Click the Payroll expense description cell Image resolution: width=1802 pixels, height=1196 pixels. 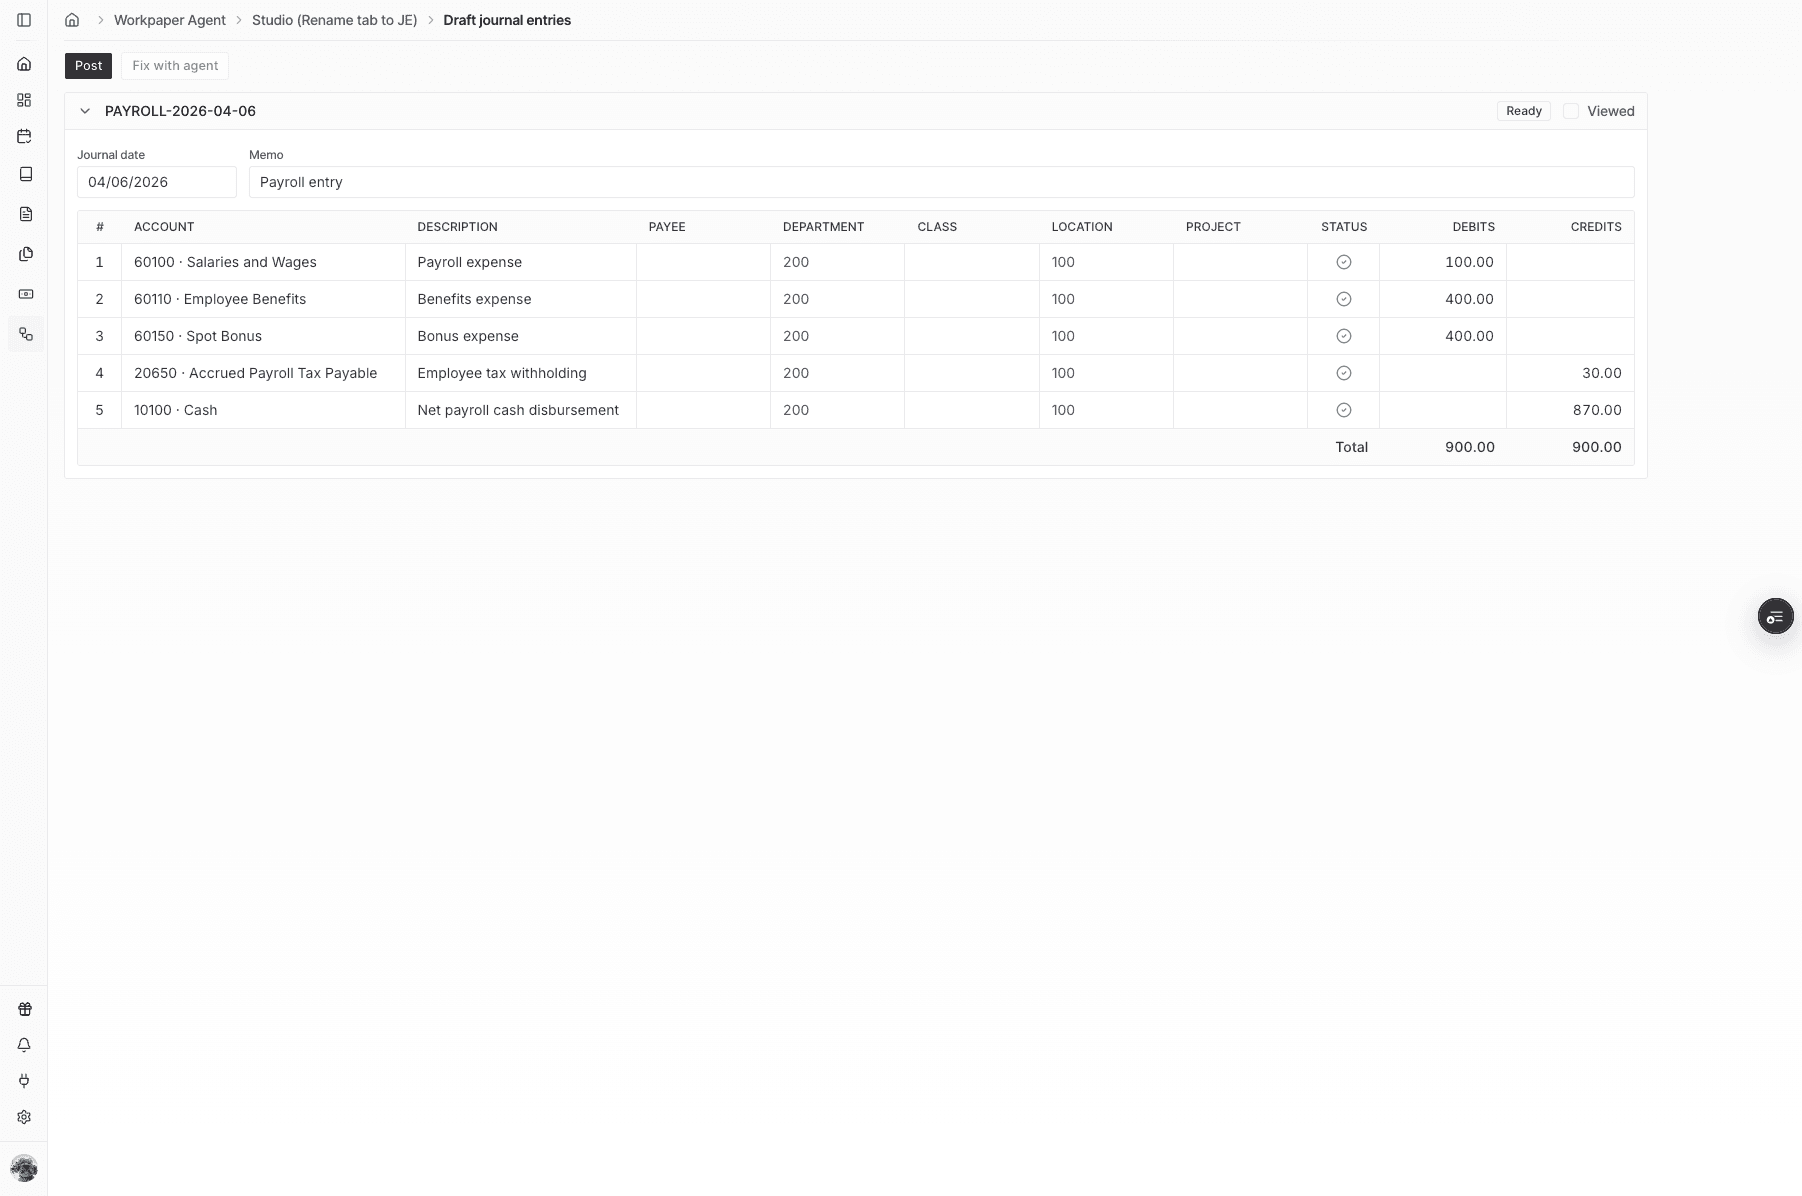pos(520,262)
